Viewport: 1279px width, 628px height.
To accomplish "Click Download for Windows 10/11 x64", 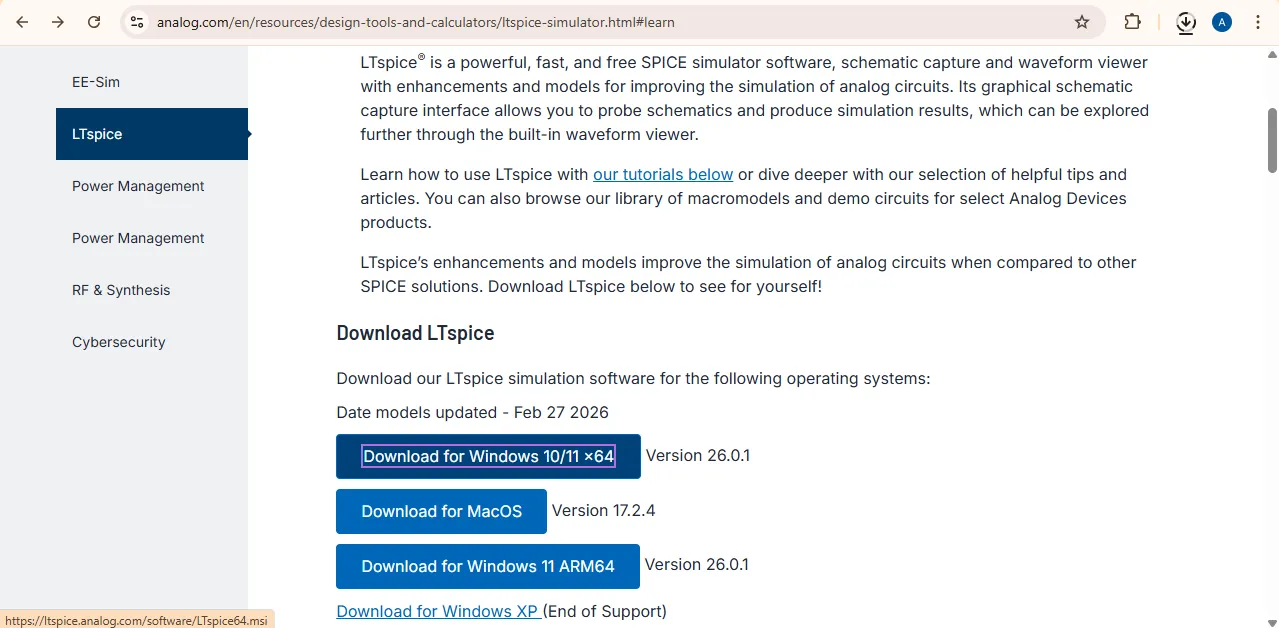I will (x=488, y=456).
